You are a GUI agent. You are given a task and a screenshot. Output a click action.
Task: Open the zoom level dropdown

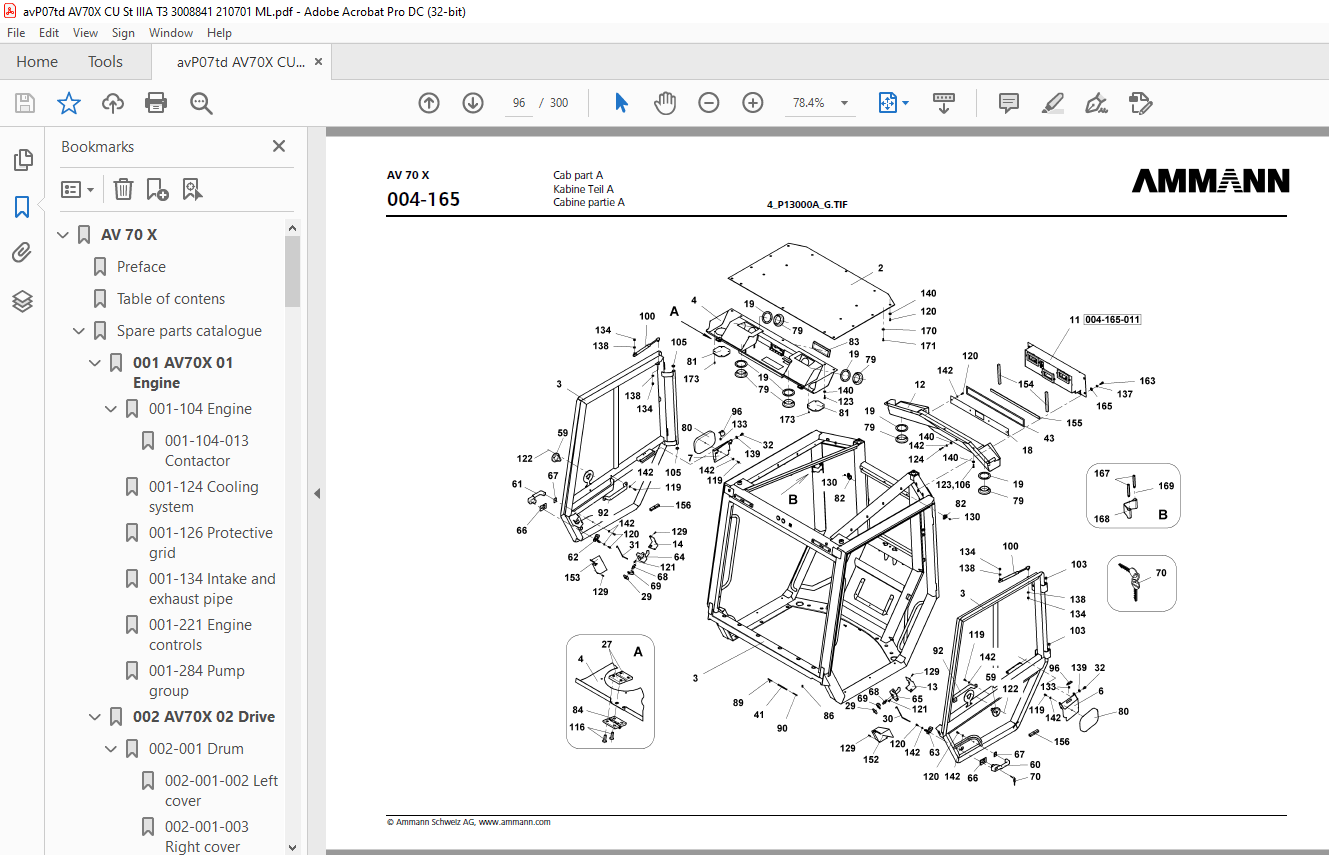coord(844,103)
